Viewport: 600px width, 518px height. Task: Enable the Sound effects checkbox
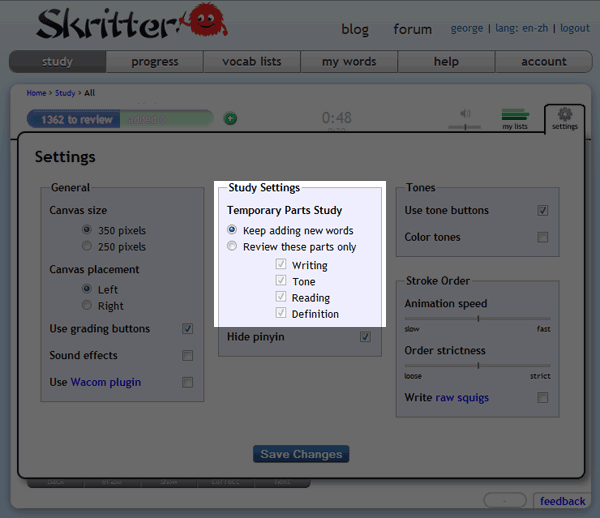187,355
